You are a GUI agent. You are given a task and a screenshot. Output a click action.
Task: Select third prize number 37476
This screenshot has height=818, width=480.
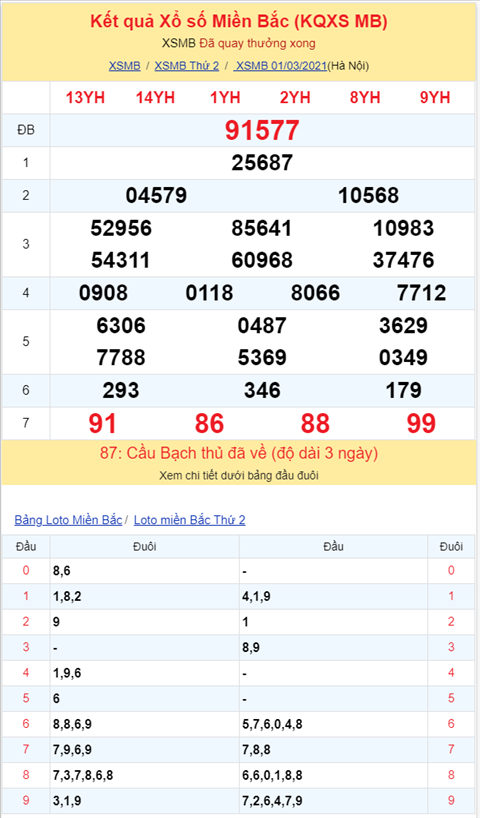403,260
